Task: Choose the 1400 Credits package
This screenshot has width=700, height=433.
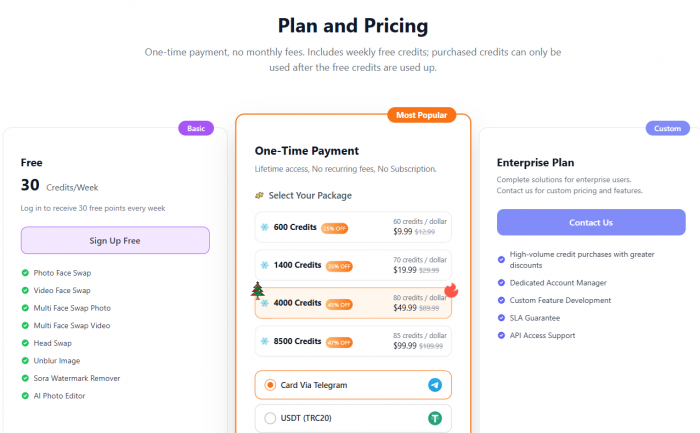Action: click(x=353, y=265)
